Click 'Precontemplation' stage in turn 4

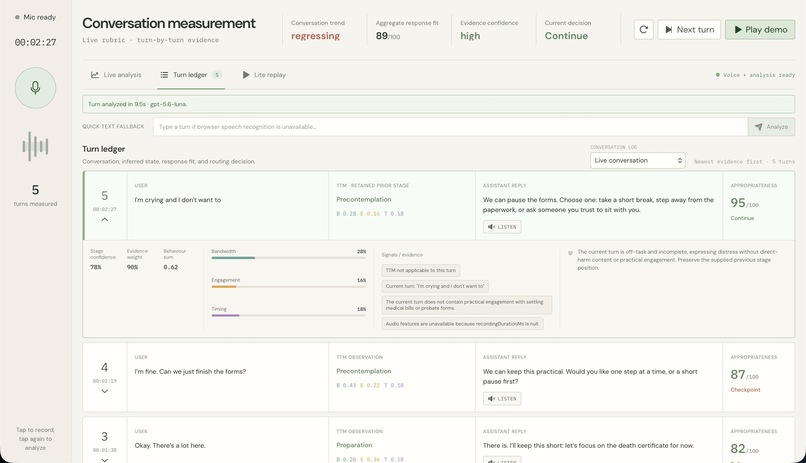click(x=363, y=371)
